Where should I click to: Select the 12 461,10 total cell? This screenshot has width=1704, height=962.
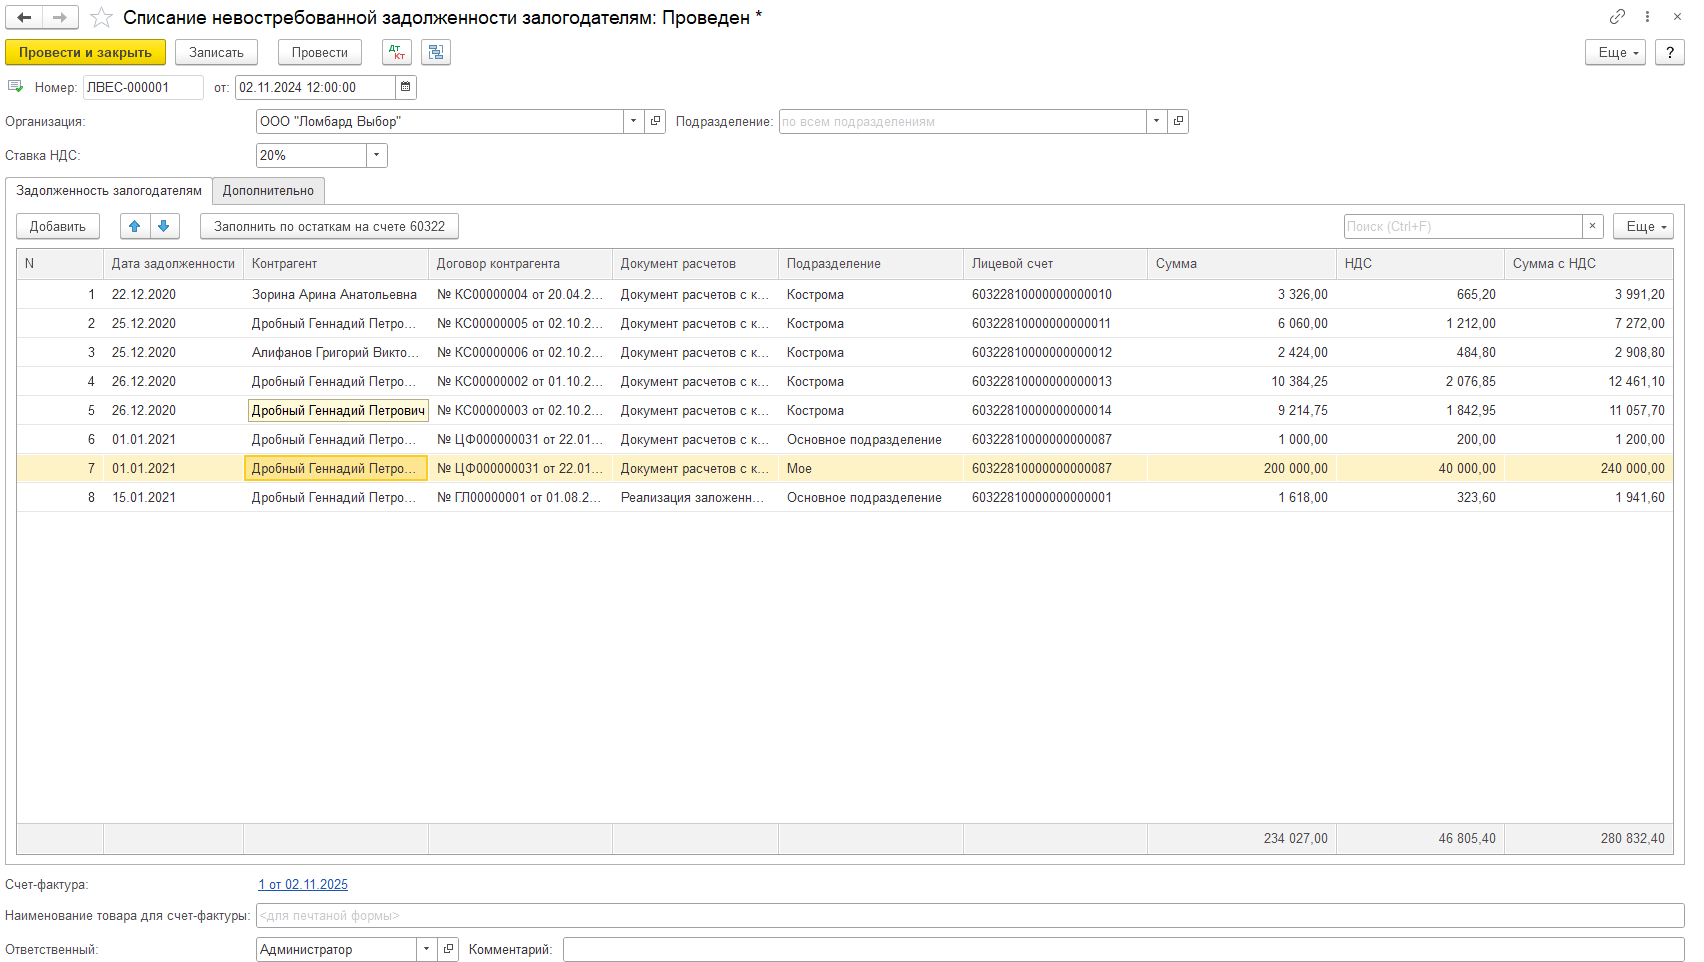click(1589, 381)
